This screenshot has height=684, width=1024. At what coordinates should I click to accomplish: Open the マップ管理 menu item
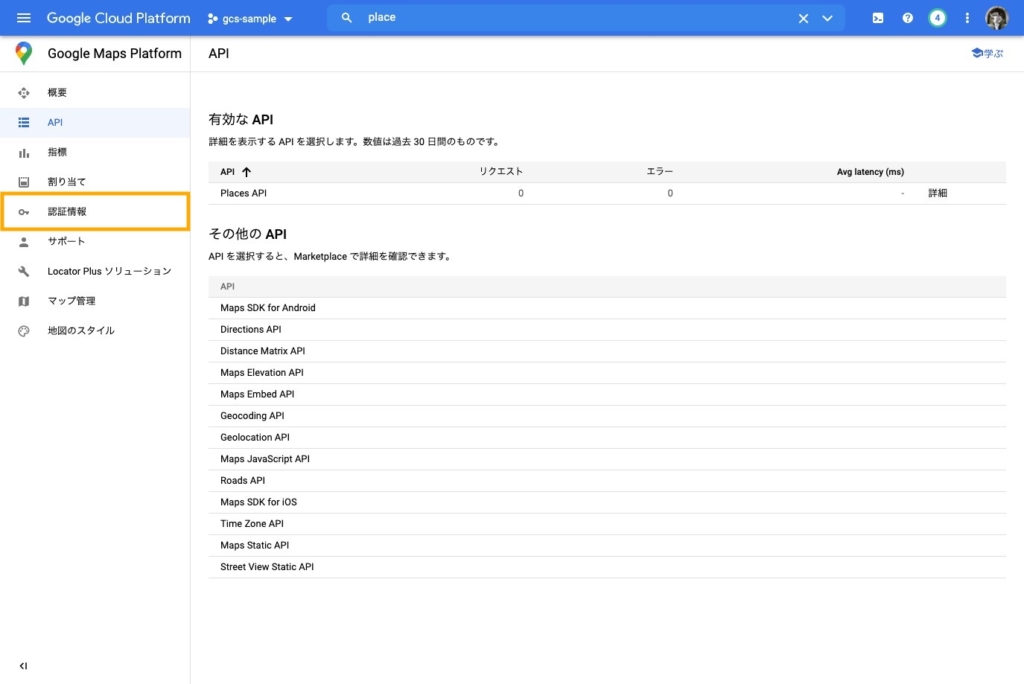(95, 301)
